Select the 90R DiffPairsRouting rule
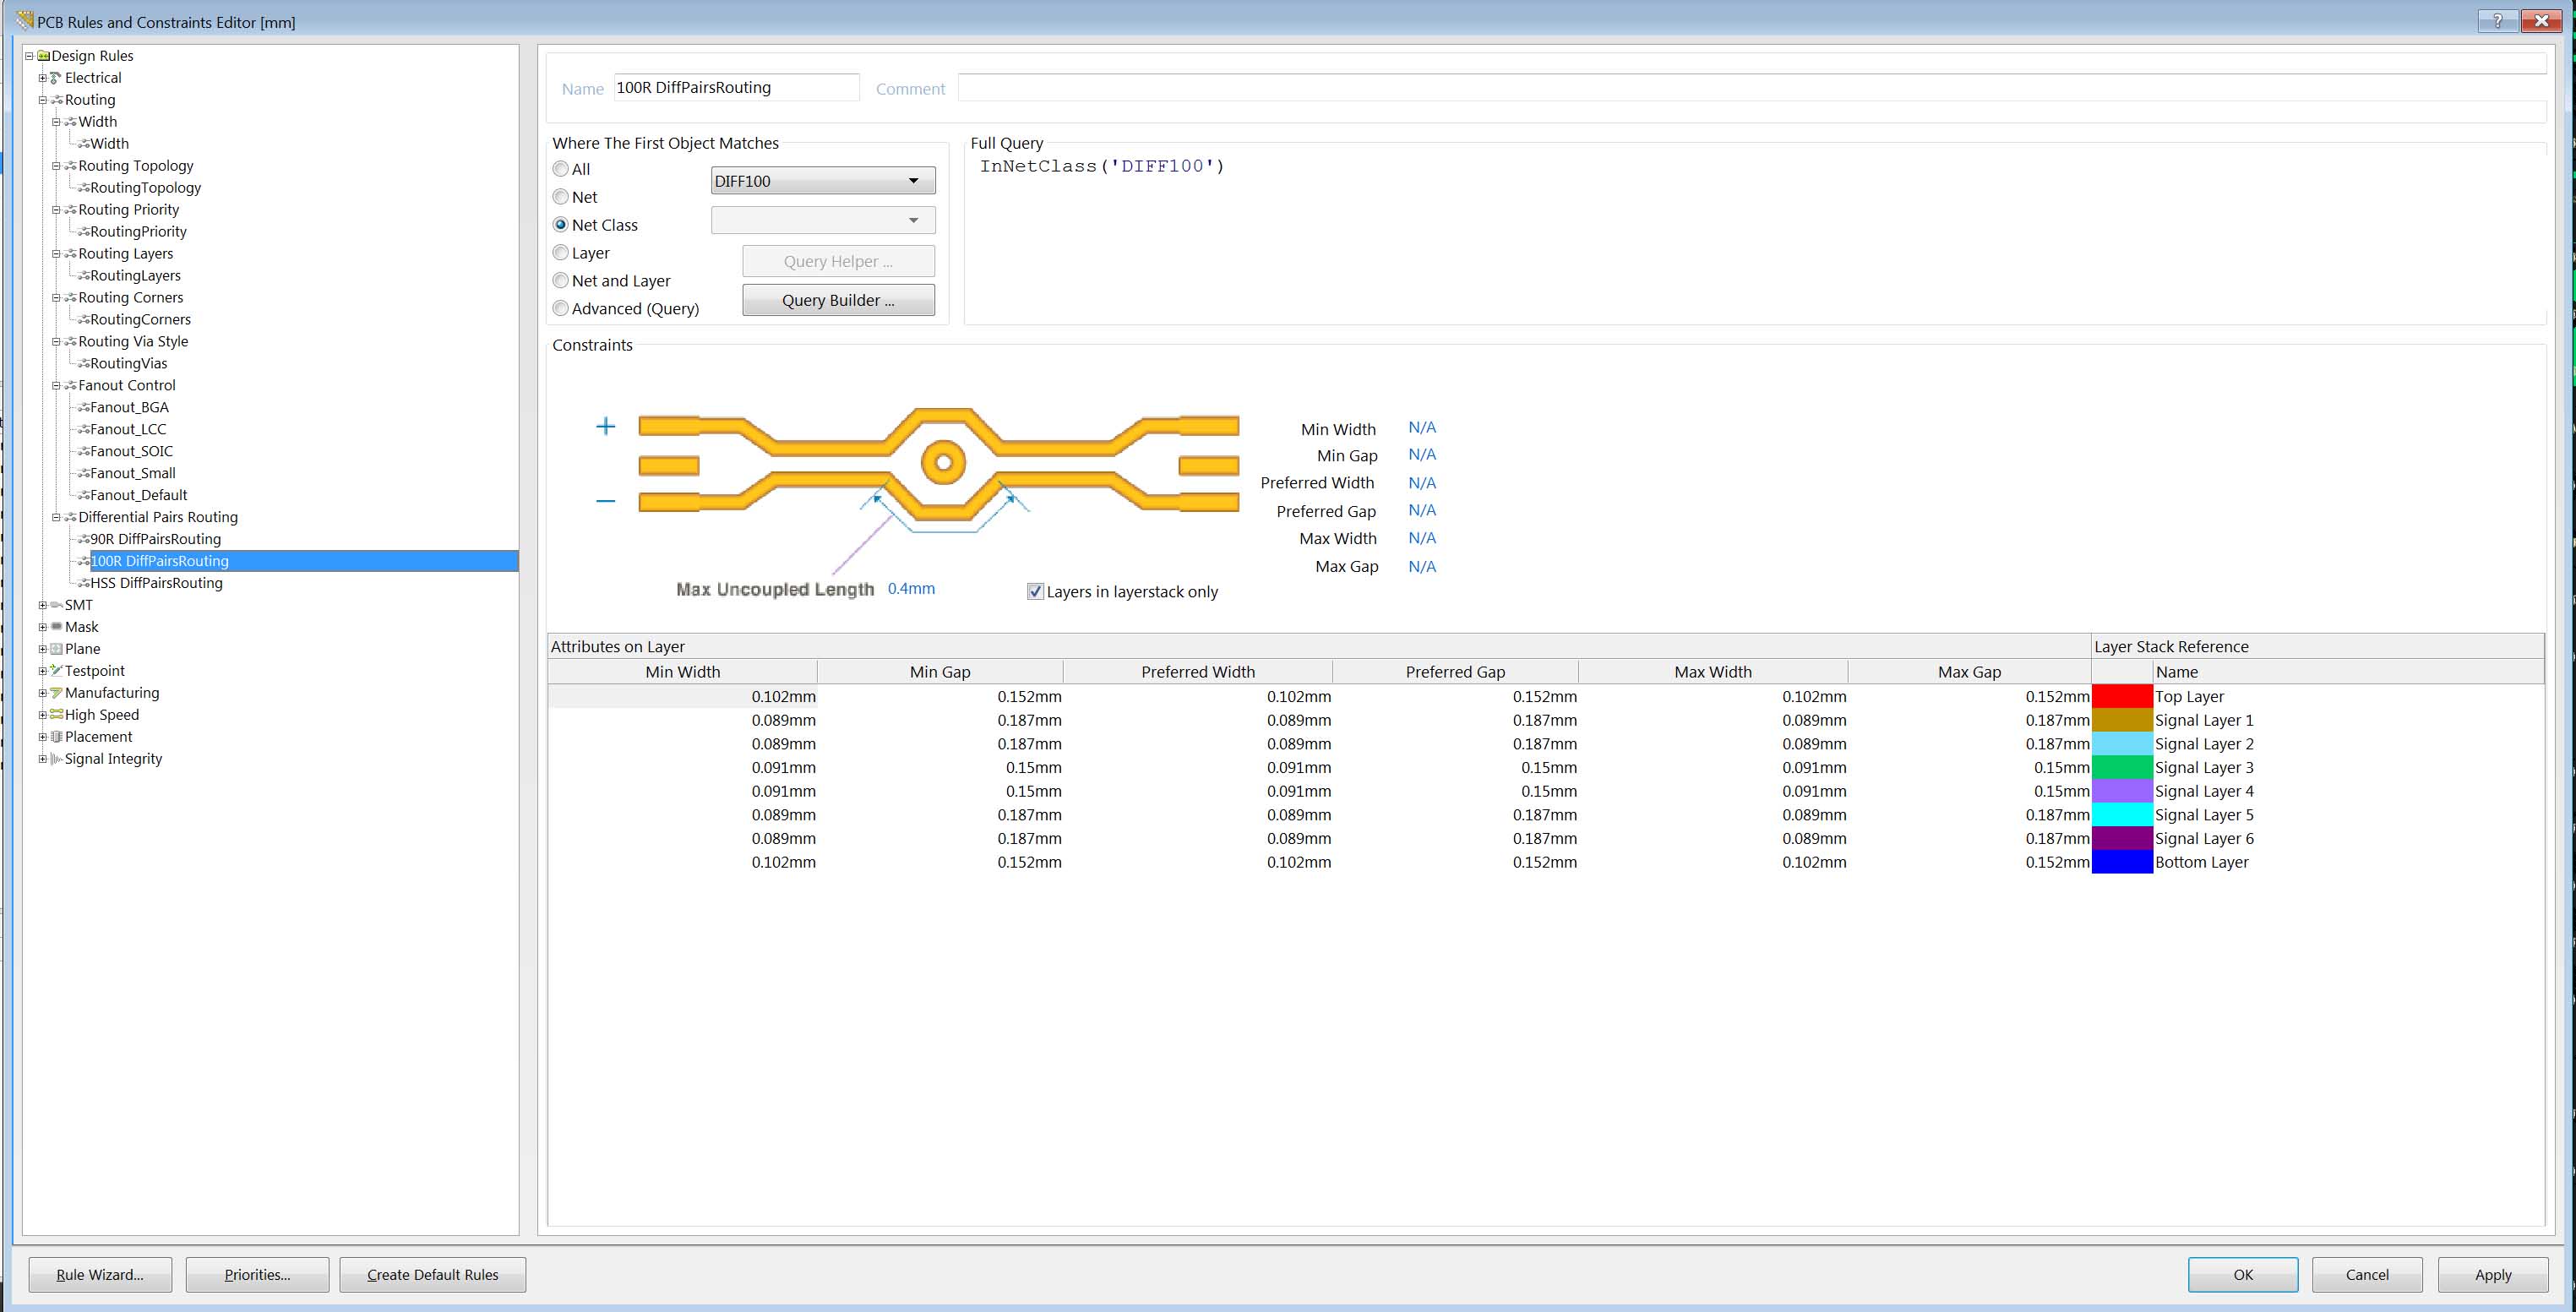Viewport: 2576px width, 1312px height. [x=155, y=539]
